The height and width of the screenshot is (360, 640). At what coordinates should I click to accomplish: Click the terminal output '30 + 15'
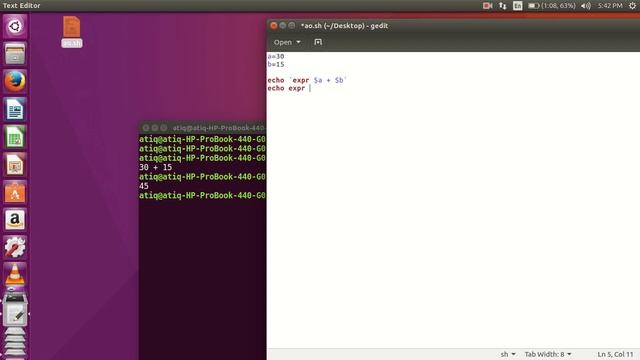156,167
